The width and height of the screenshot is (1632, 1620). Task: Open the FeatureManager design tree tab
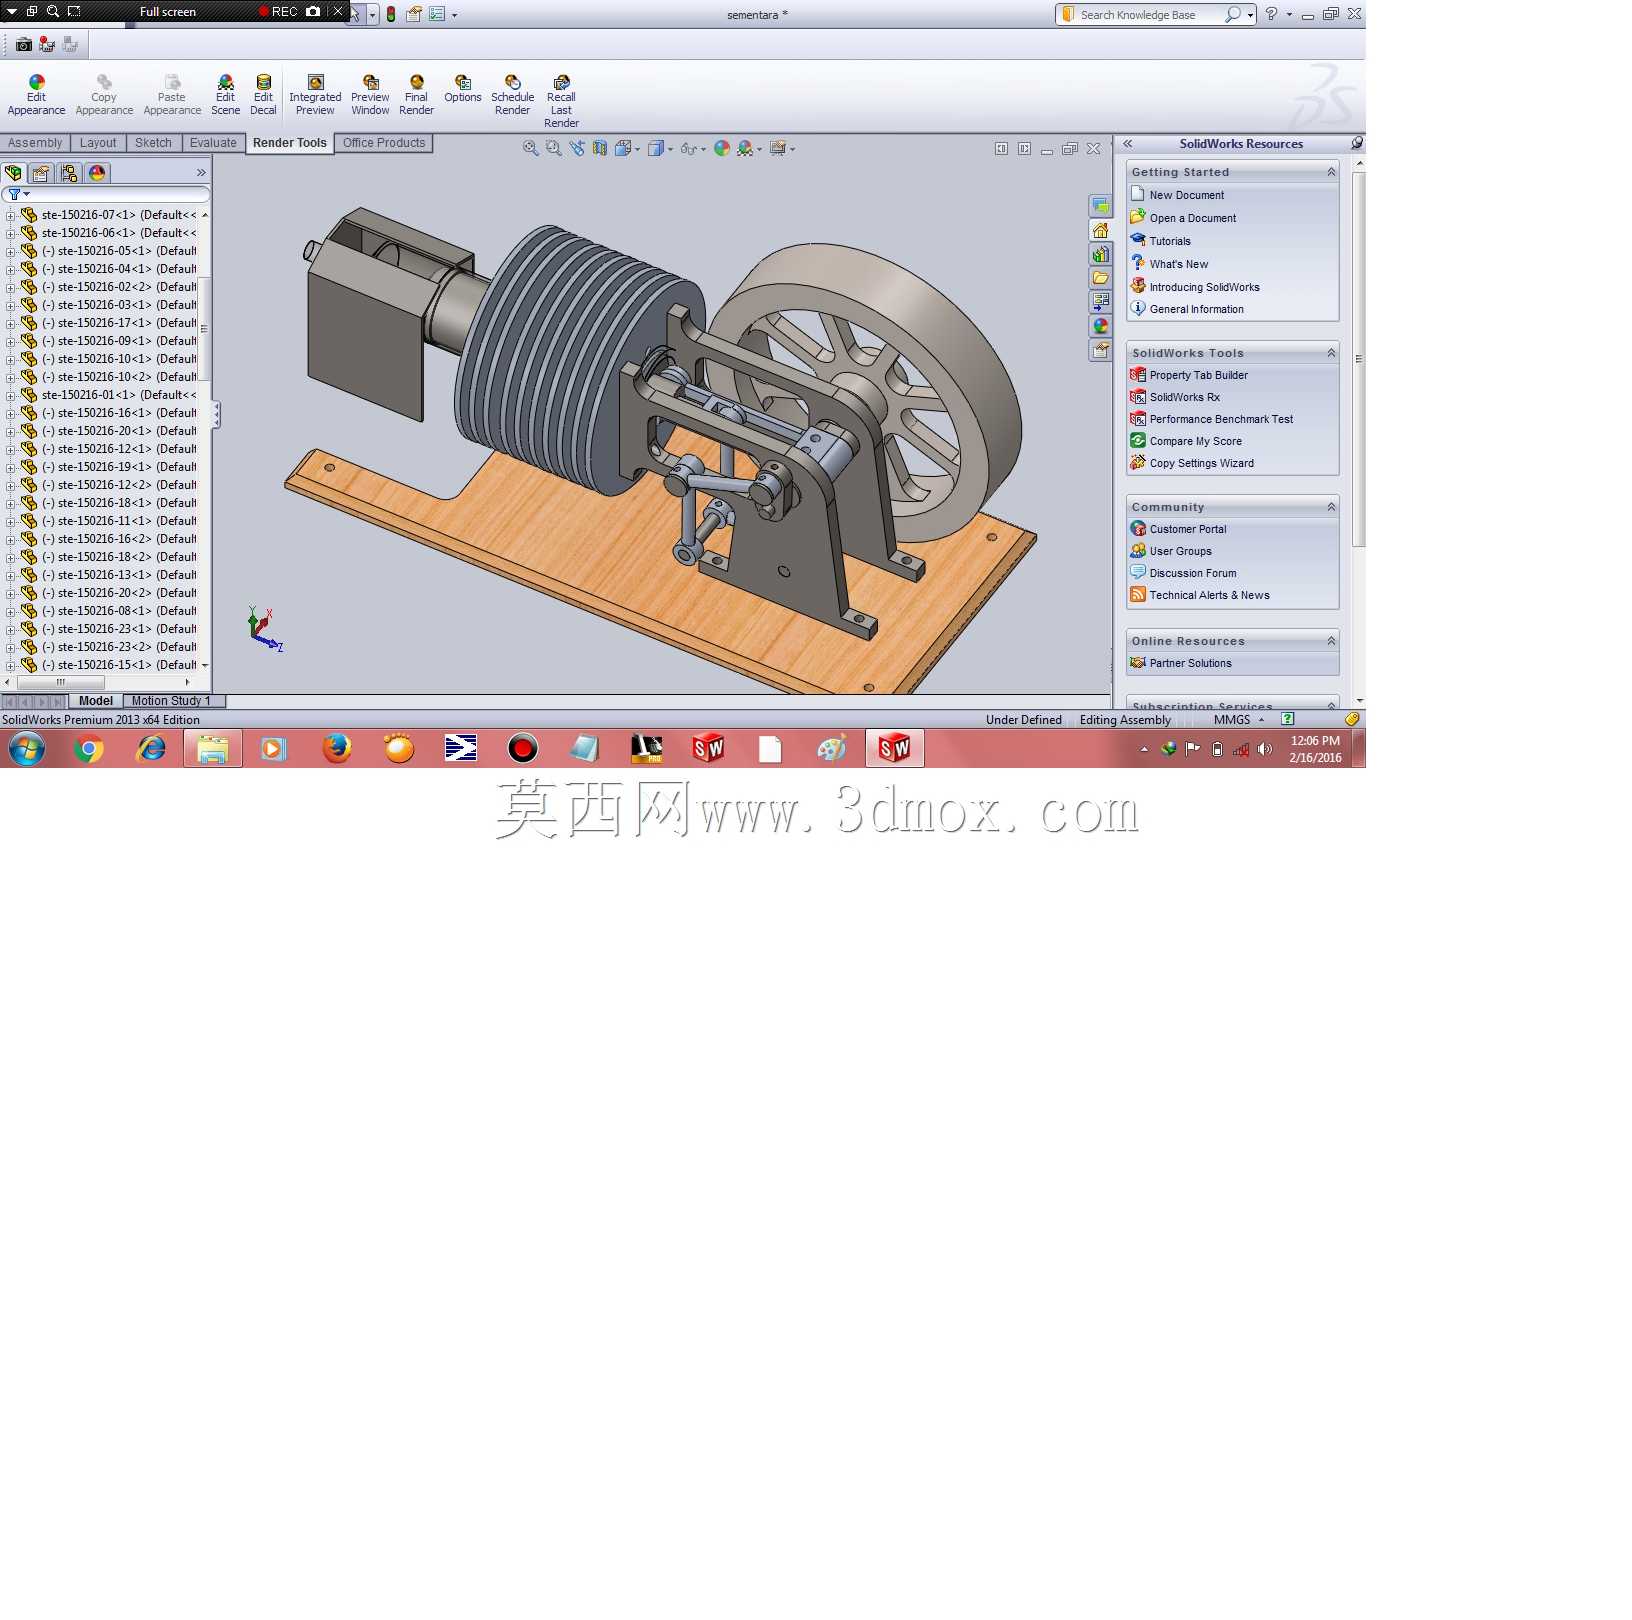click(14, 173)
